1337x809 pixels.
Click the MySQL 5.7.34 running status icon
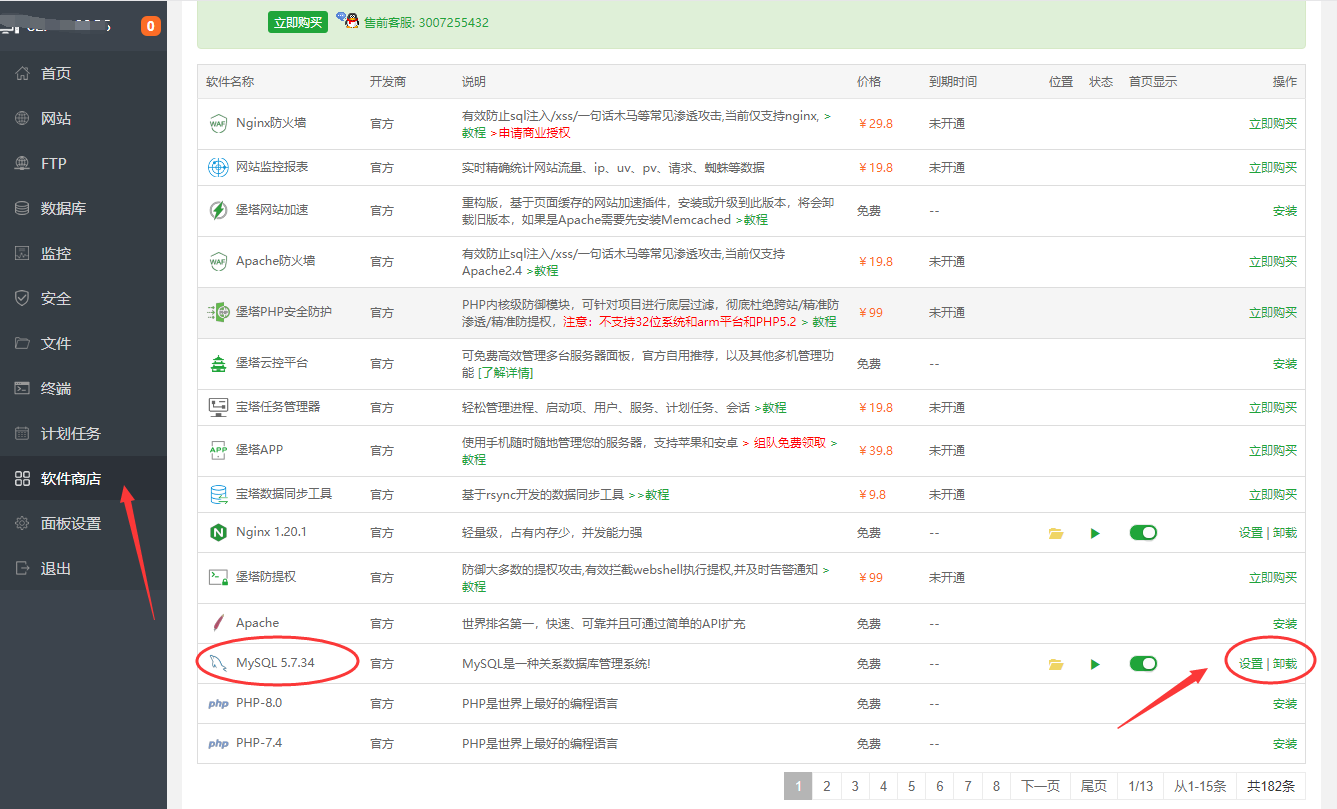(x=1095, y=664)
